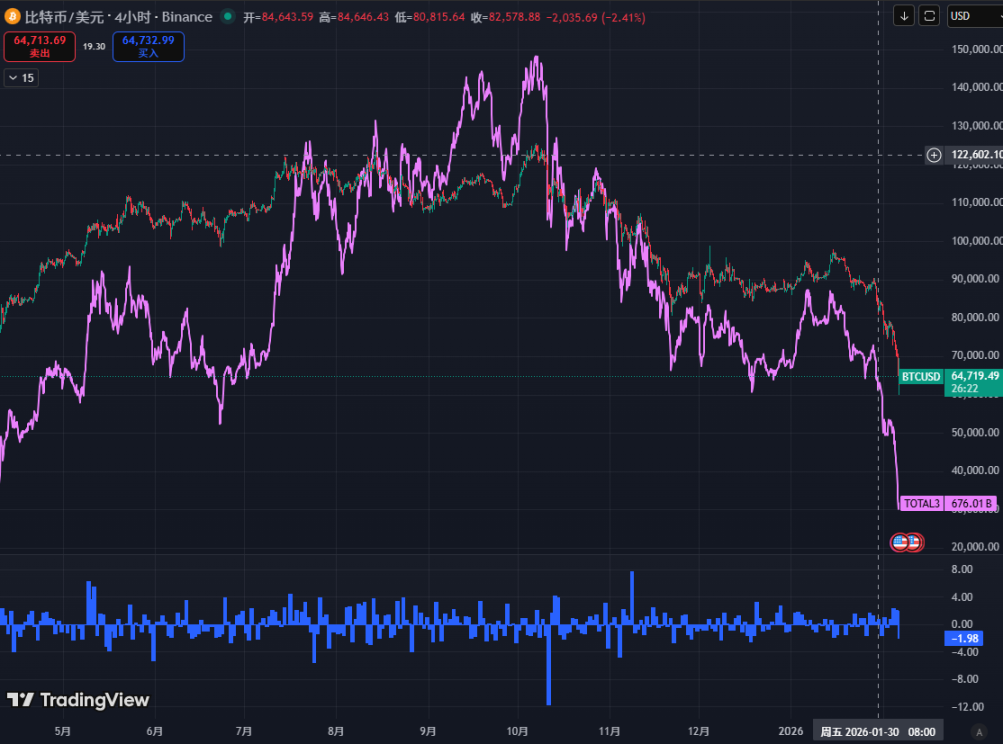Click the 4小时 interval in the chart title
This screenshot has height=744, width=1003.
click(x=131, y=17)
